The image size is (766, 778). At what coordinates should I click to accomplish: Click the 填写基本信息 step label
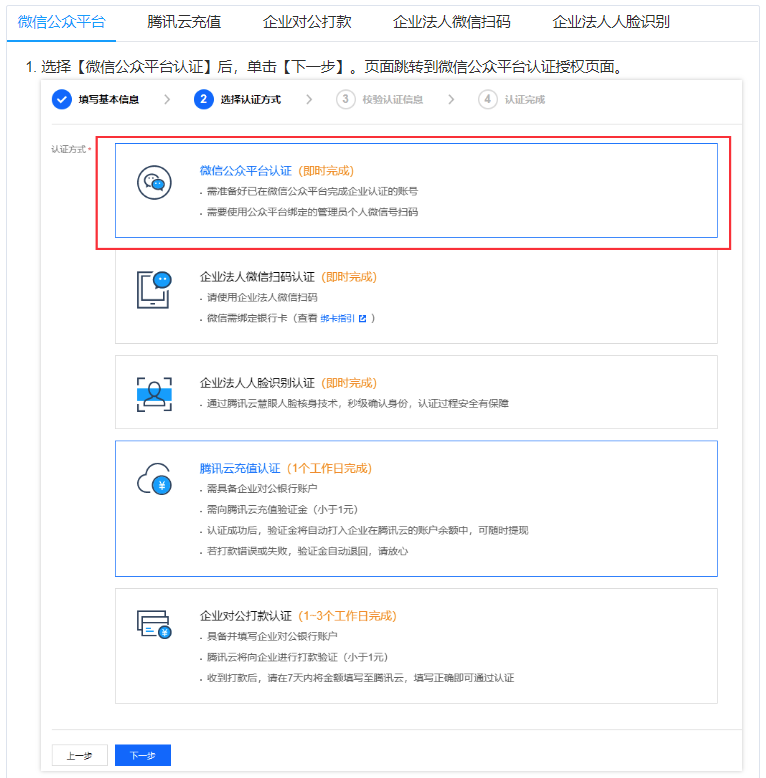[109, 100]
